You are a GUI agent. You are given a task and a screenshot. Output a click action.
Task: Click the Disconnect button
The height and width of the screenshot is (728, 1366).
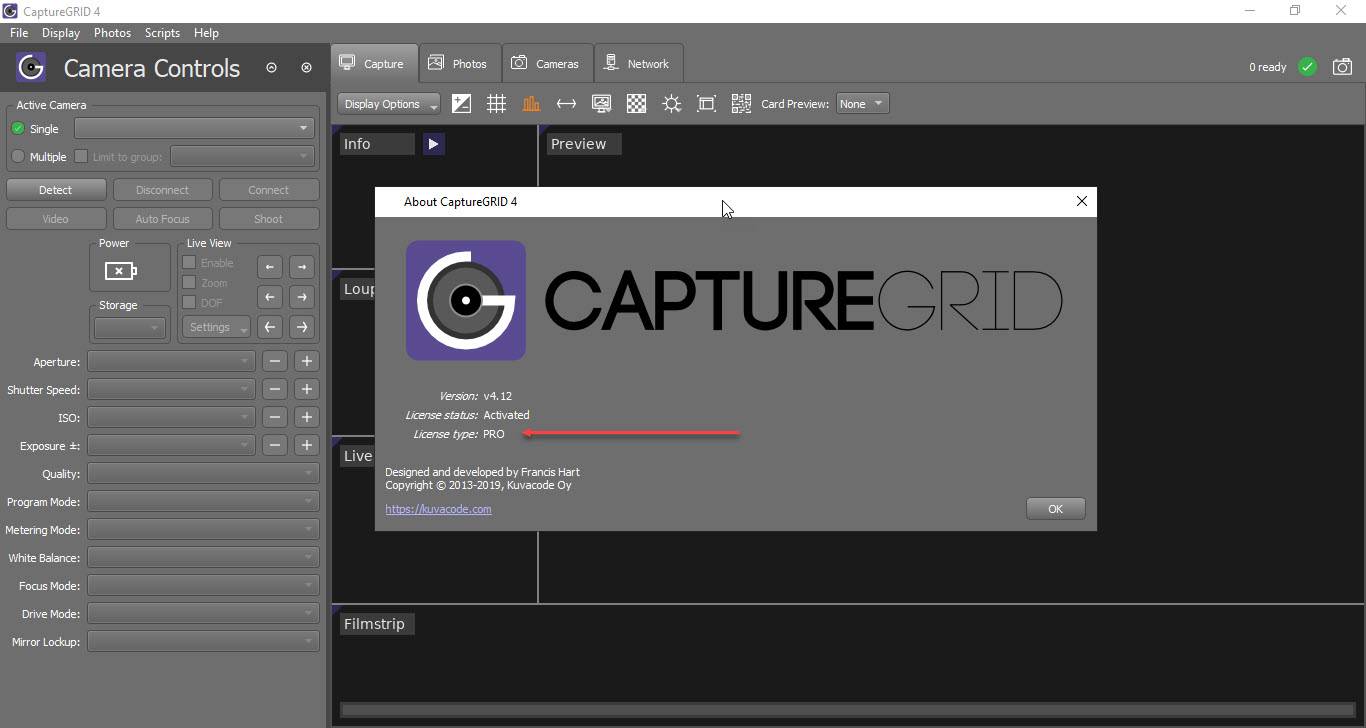[162, 190]
